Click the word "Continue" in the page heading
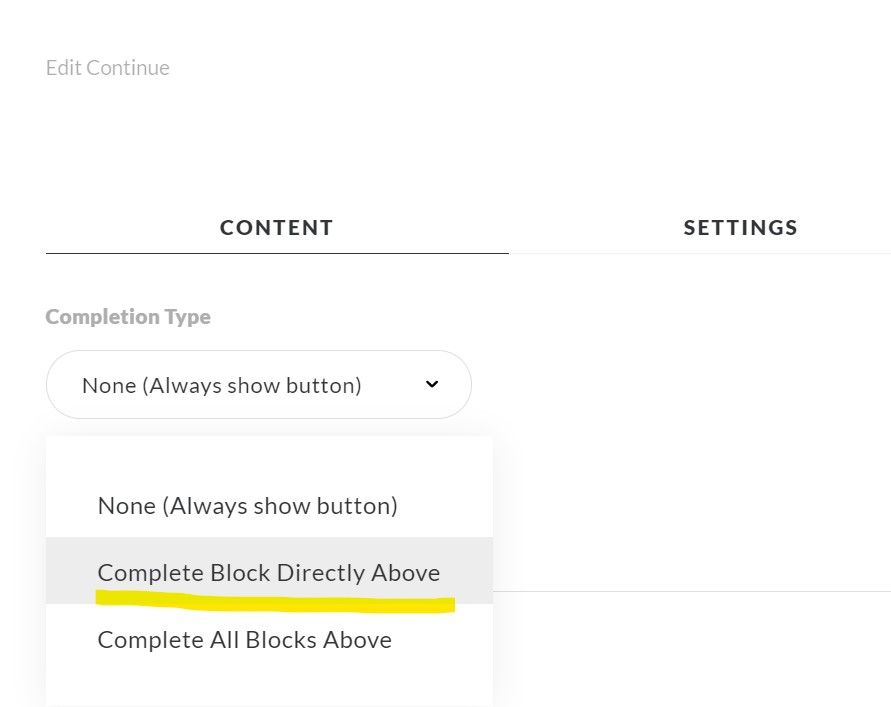The height and width of the screenshot is (707, 891). [128, 68]
